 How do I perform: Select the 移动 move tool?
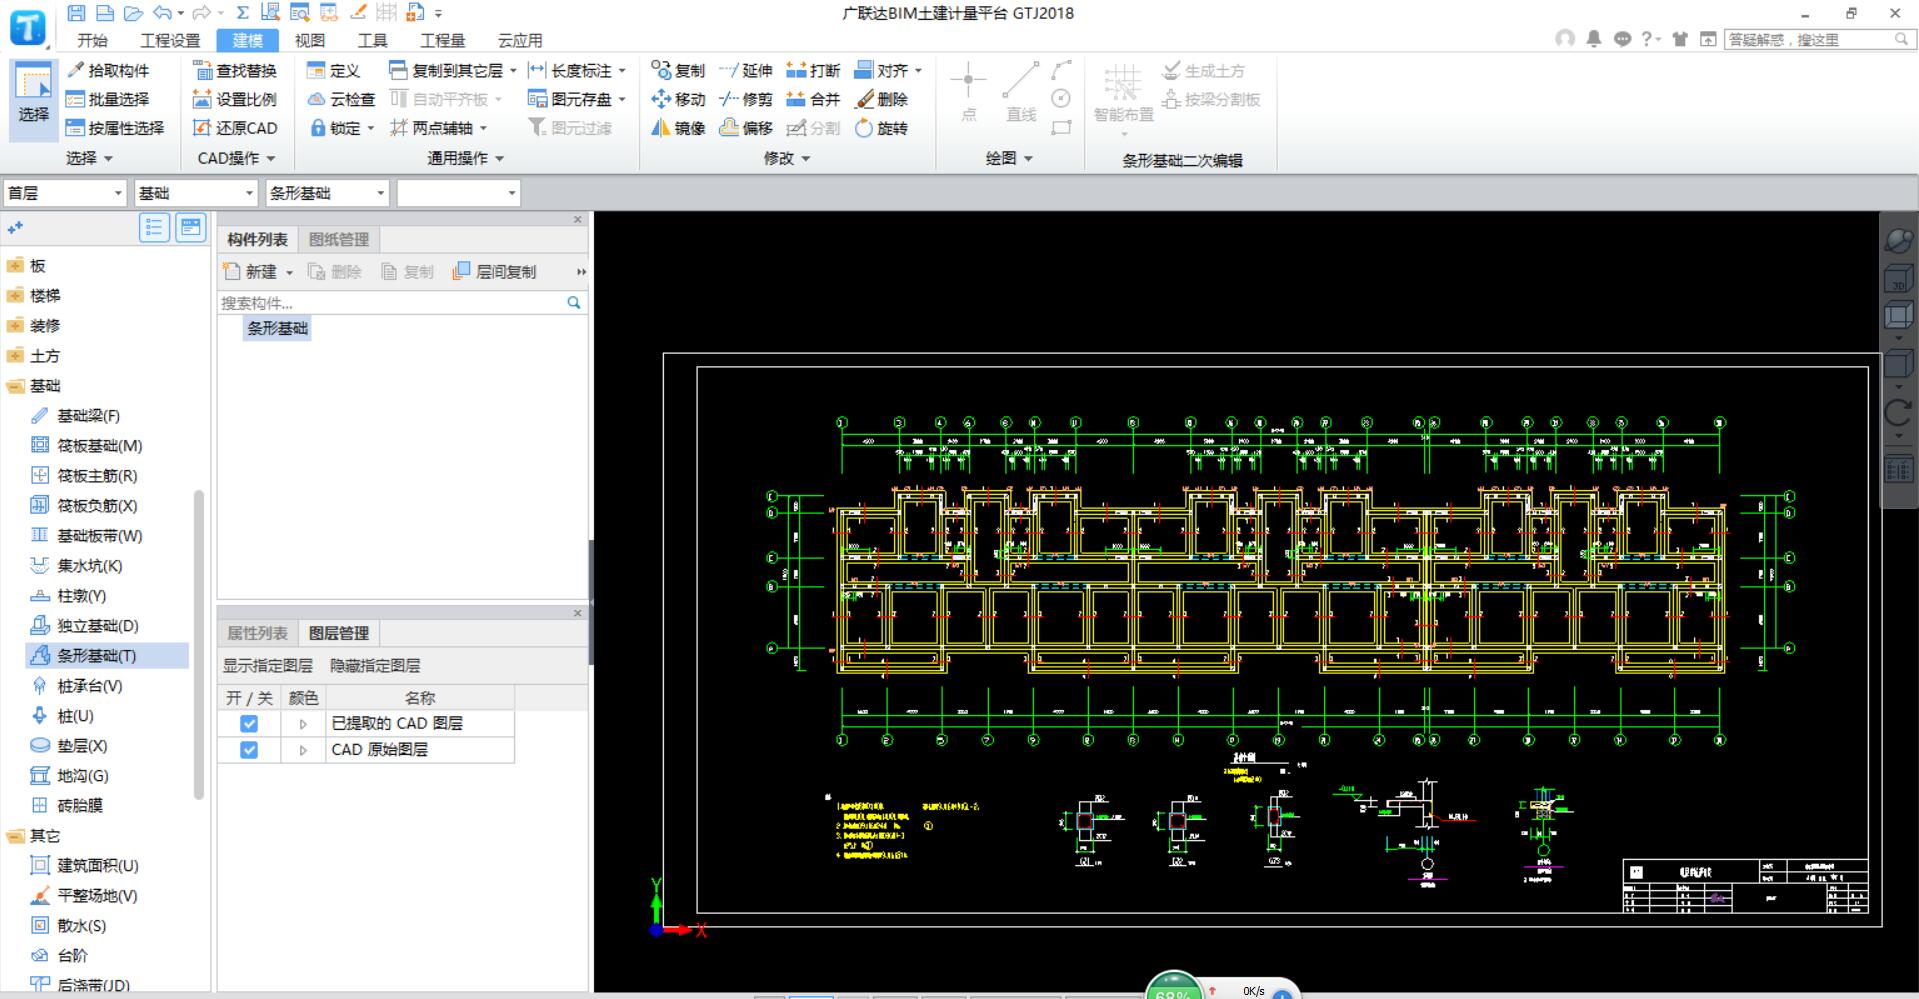click(678, 99)
